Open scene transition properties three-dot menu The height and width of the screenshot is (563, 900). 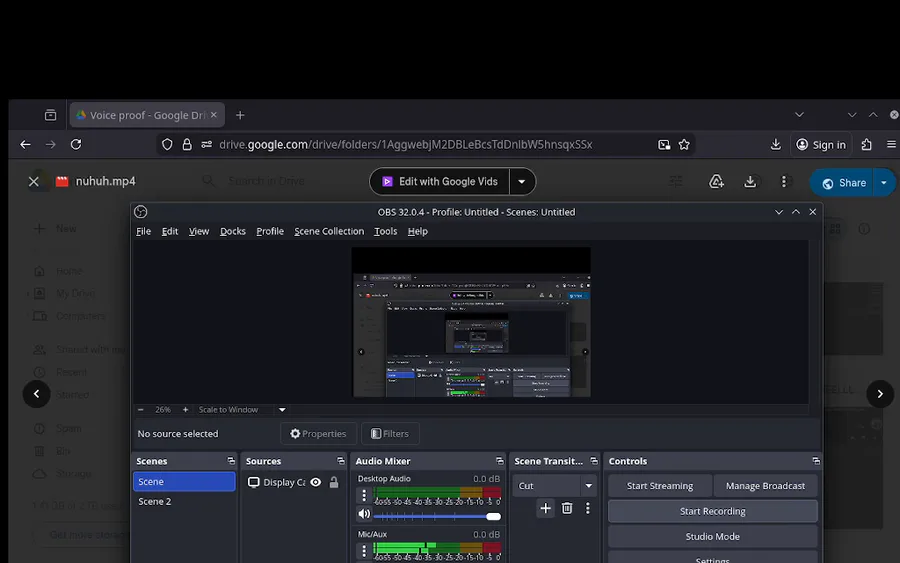point(587,508)
